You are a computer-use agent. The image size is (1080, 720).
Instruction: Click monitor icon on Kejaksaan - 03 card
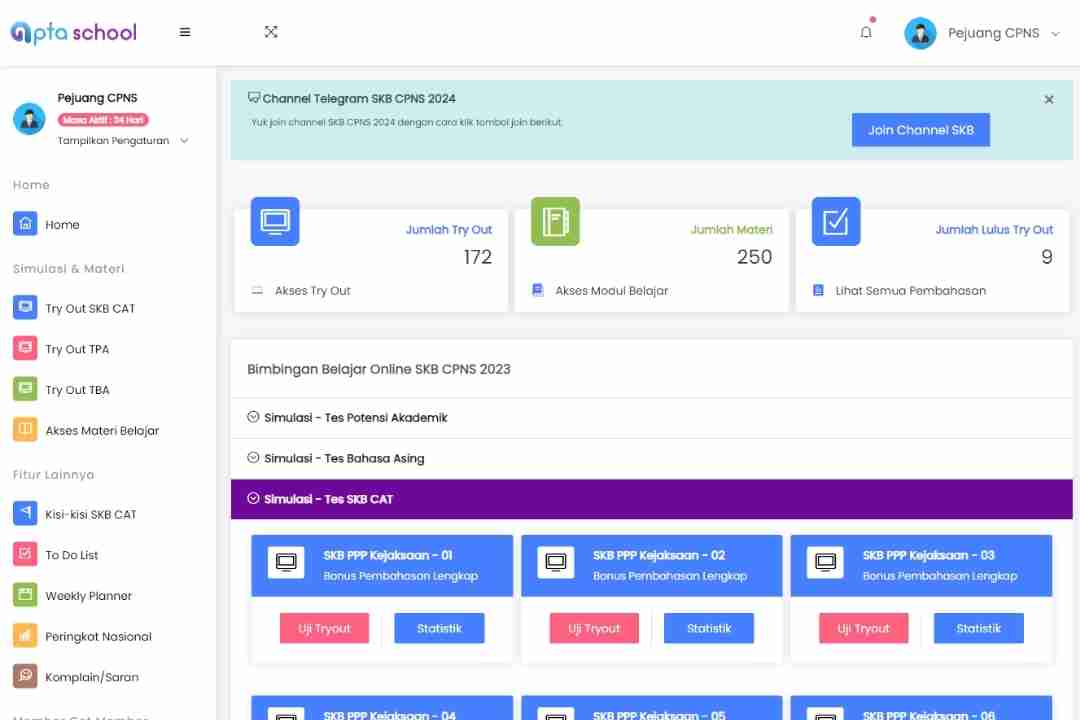pyautogui.click(x=825, y=562)
